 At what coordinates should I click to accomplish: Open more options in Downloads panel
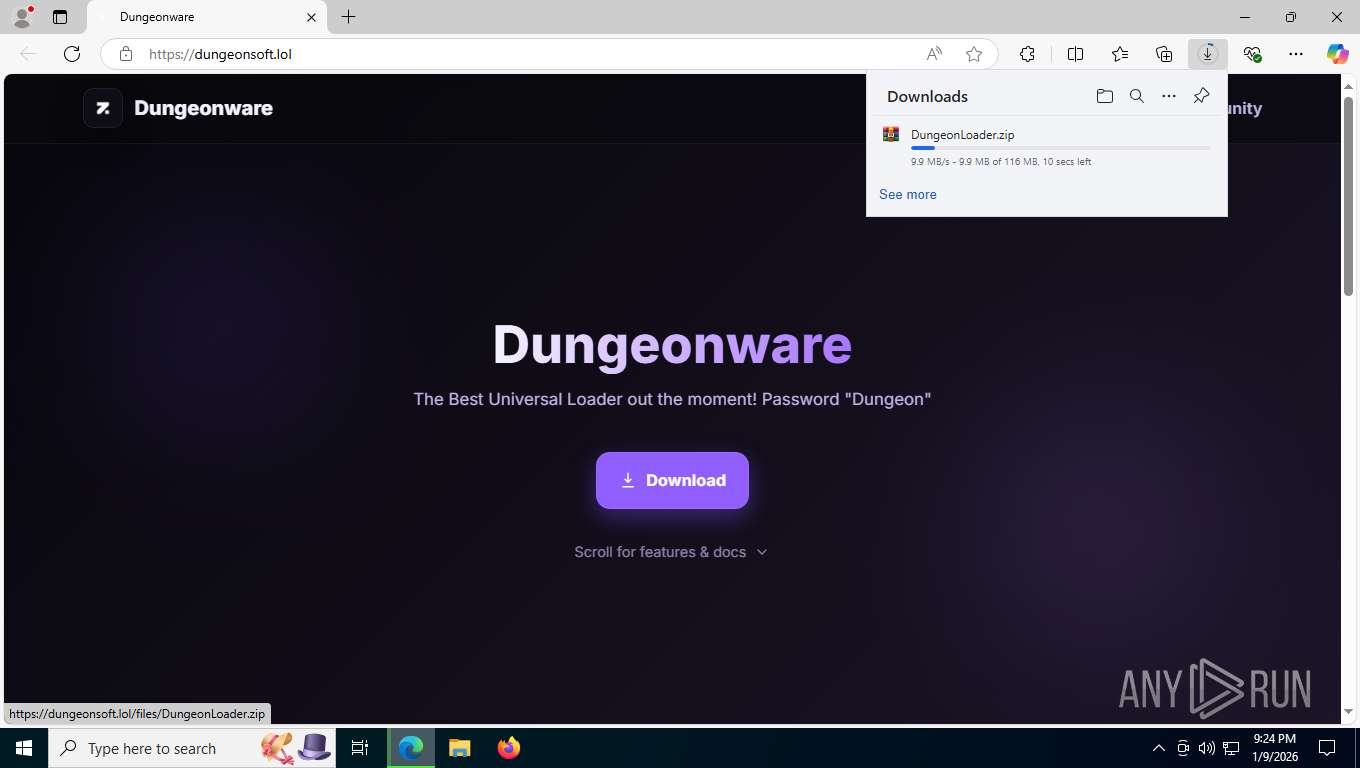(1169, 96)
